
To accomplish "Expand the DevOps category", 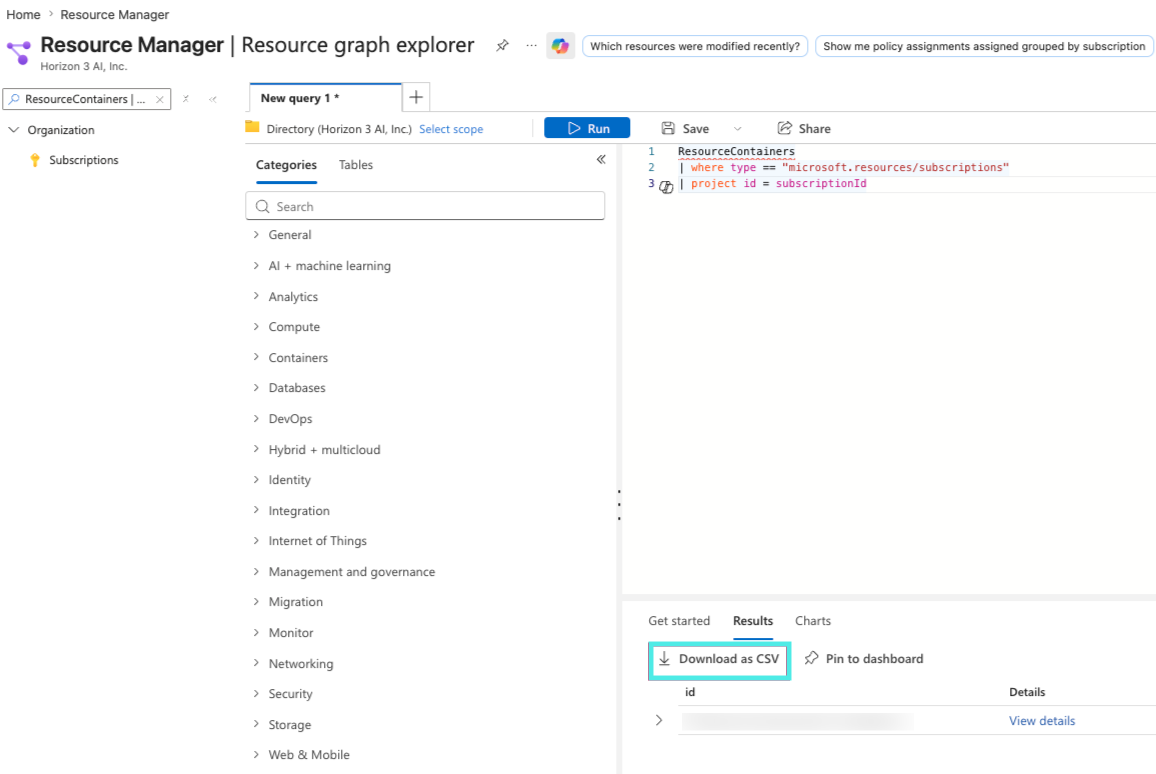I will point(256,419).
